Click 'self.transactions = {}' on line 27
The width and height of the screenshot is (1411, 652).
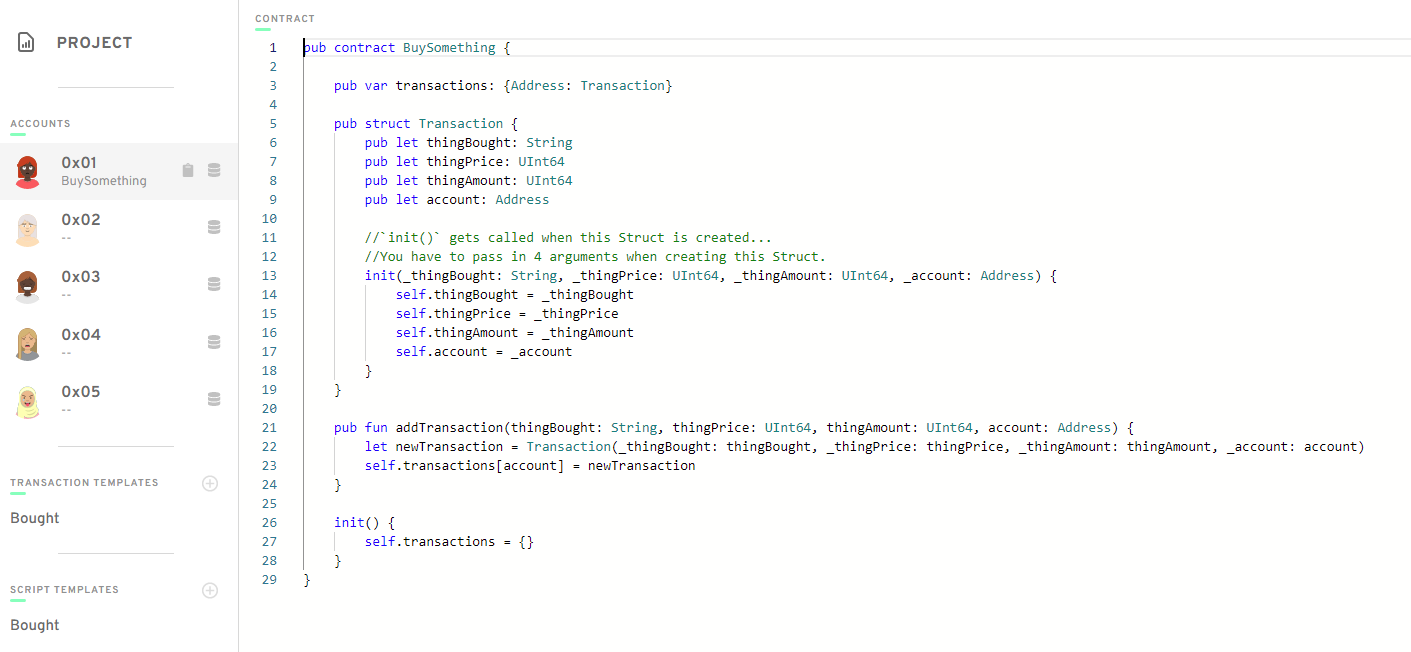click(x=449, y=541)
